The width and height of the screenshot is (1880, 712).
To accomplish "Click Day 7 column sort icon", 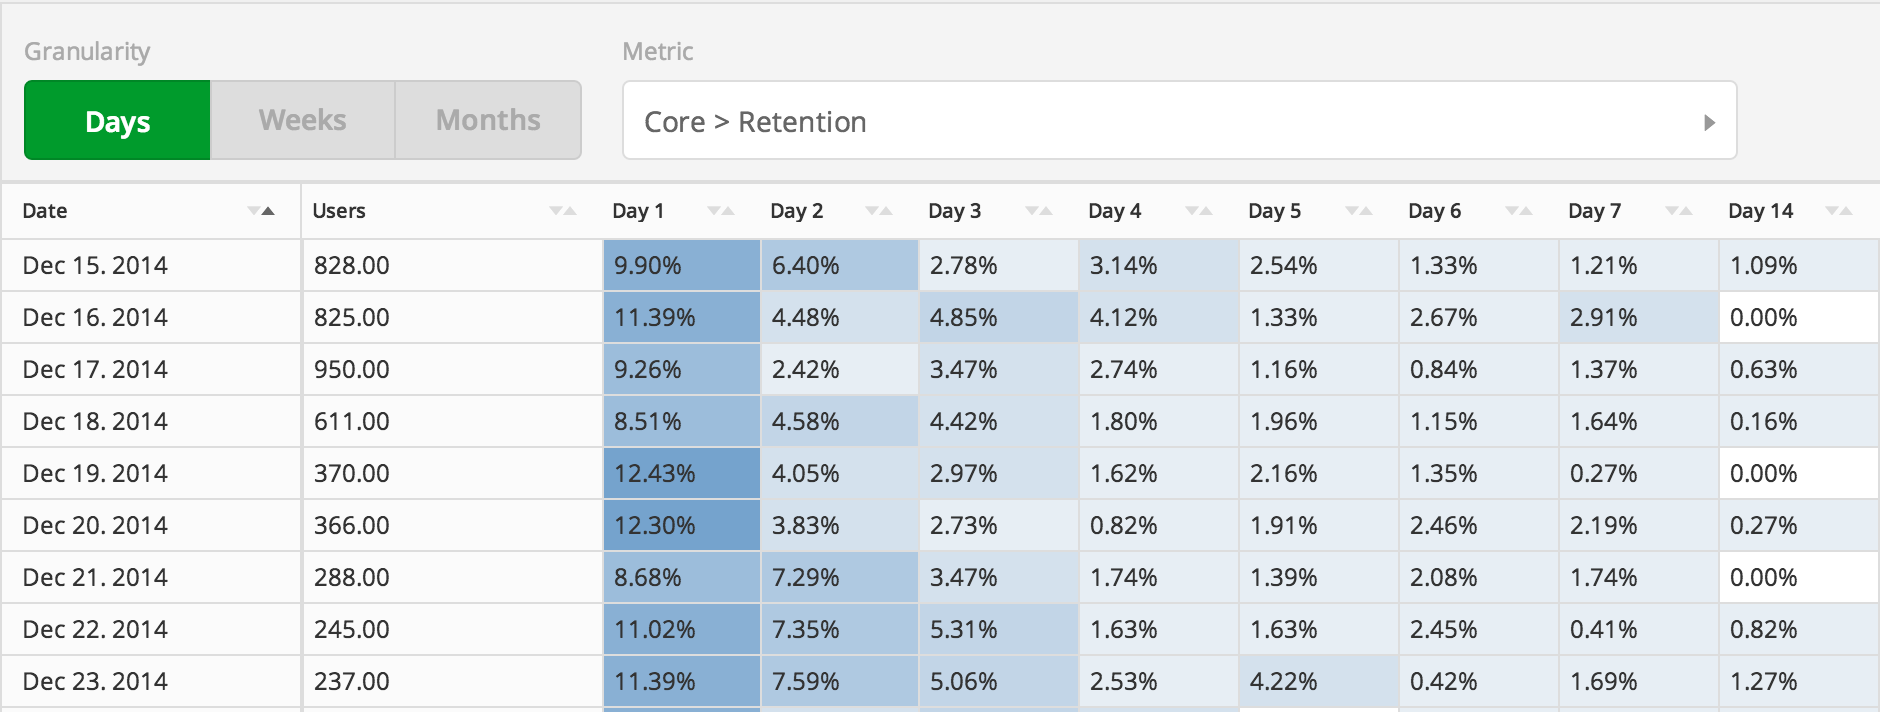I will point(1679,211).
